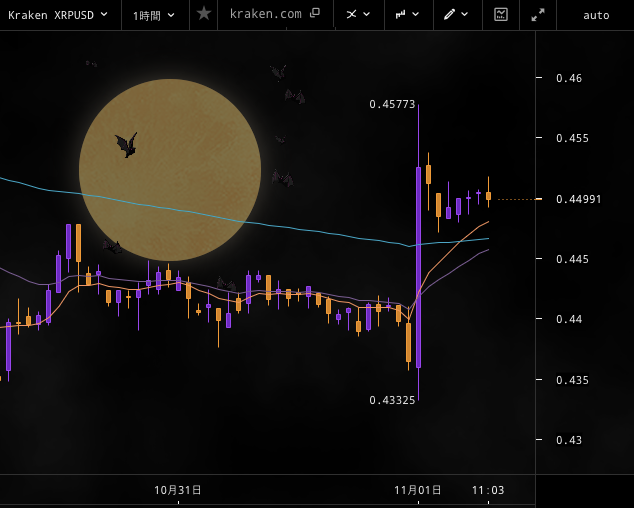Image resolution: width=634 pixels, height=508 pixels.
Task: Open the pencil drawing tools dropdown
Action: click(456, 15)
